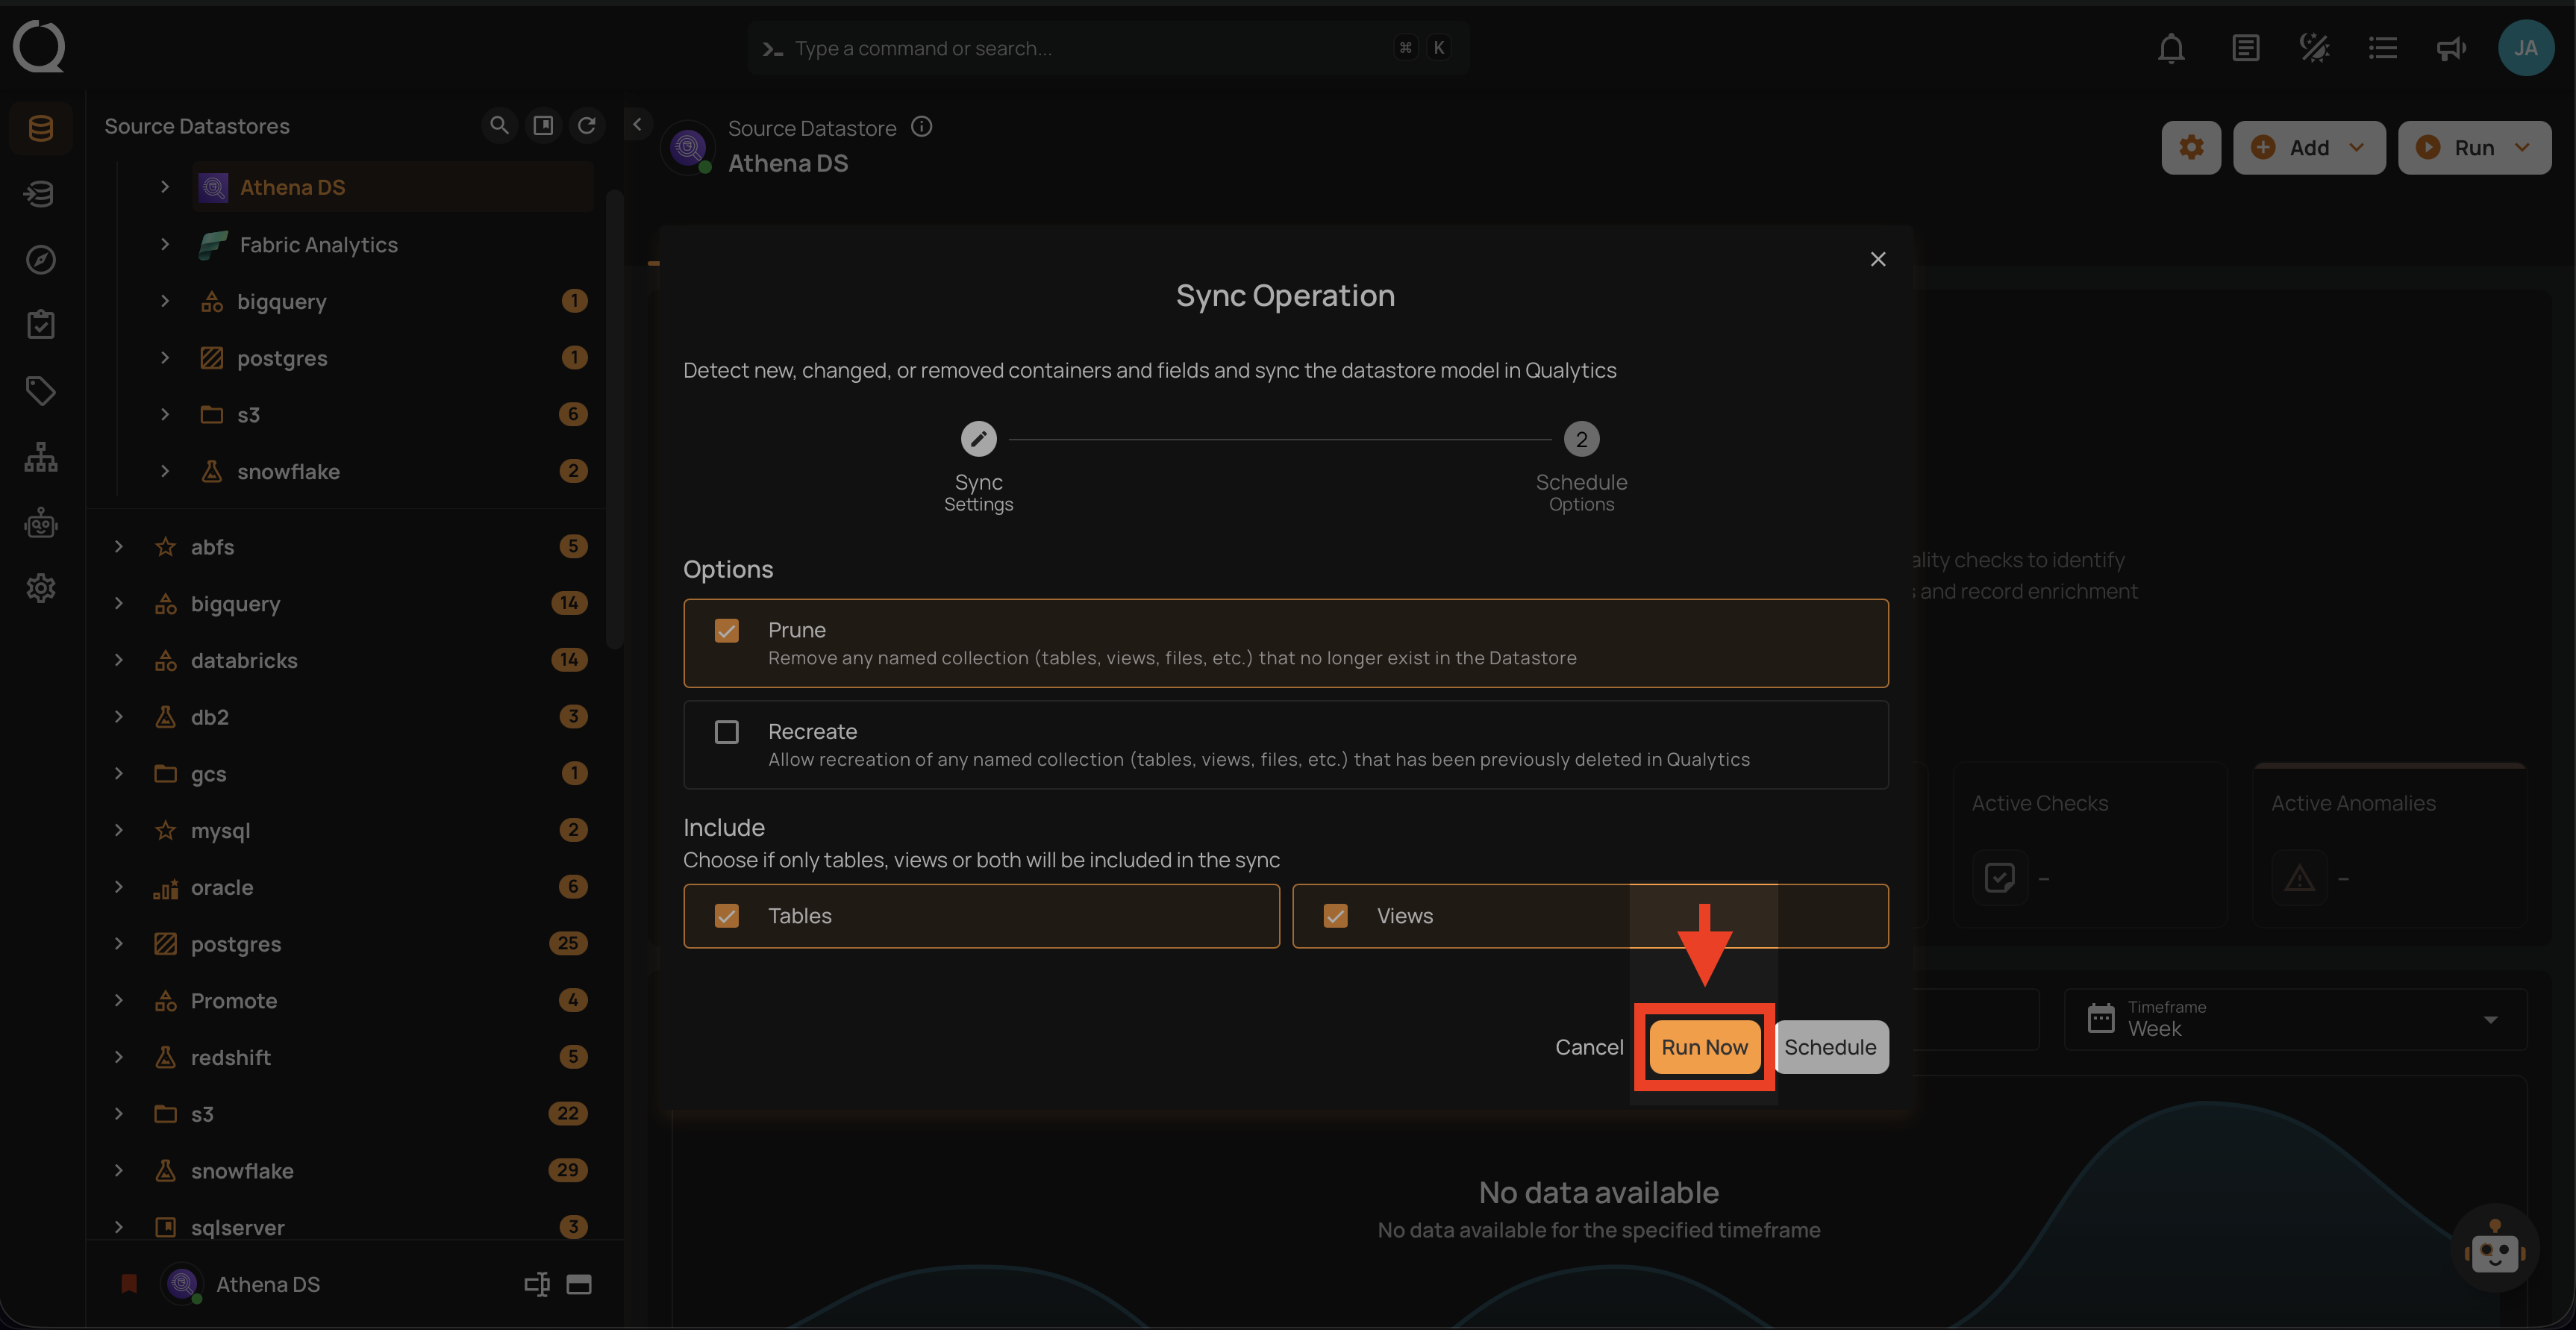Screen dimensions: 2576x1330
Task: Close the Sync Operation dialog
Action: [1878, 260]
